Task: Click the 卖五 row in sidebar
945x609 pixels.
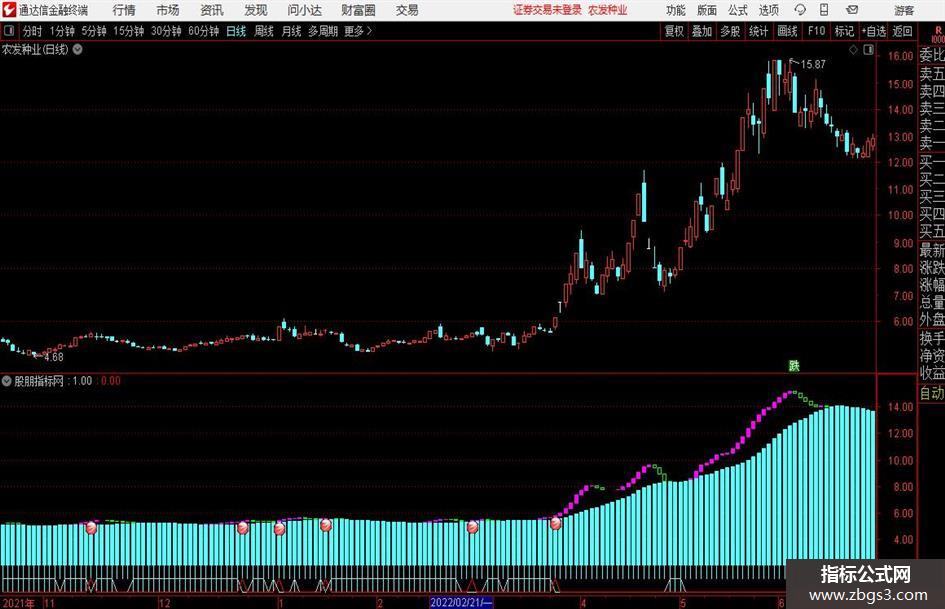Action: [931, 74]
